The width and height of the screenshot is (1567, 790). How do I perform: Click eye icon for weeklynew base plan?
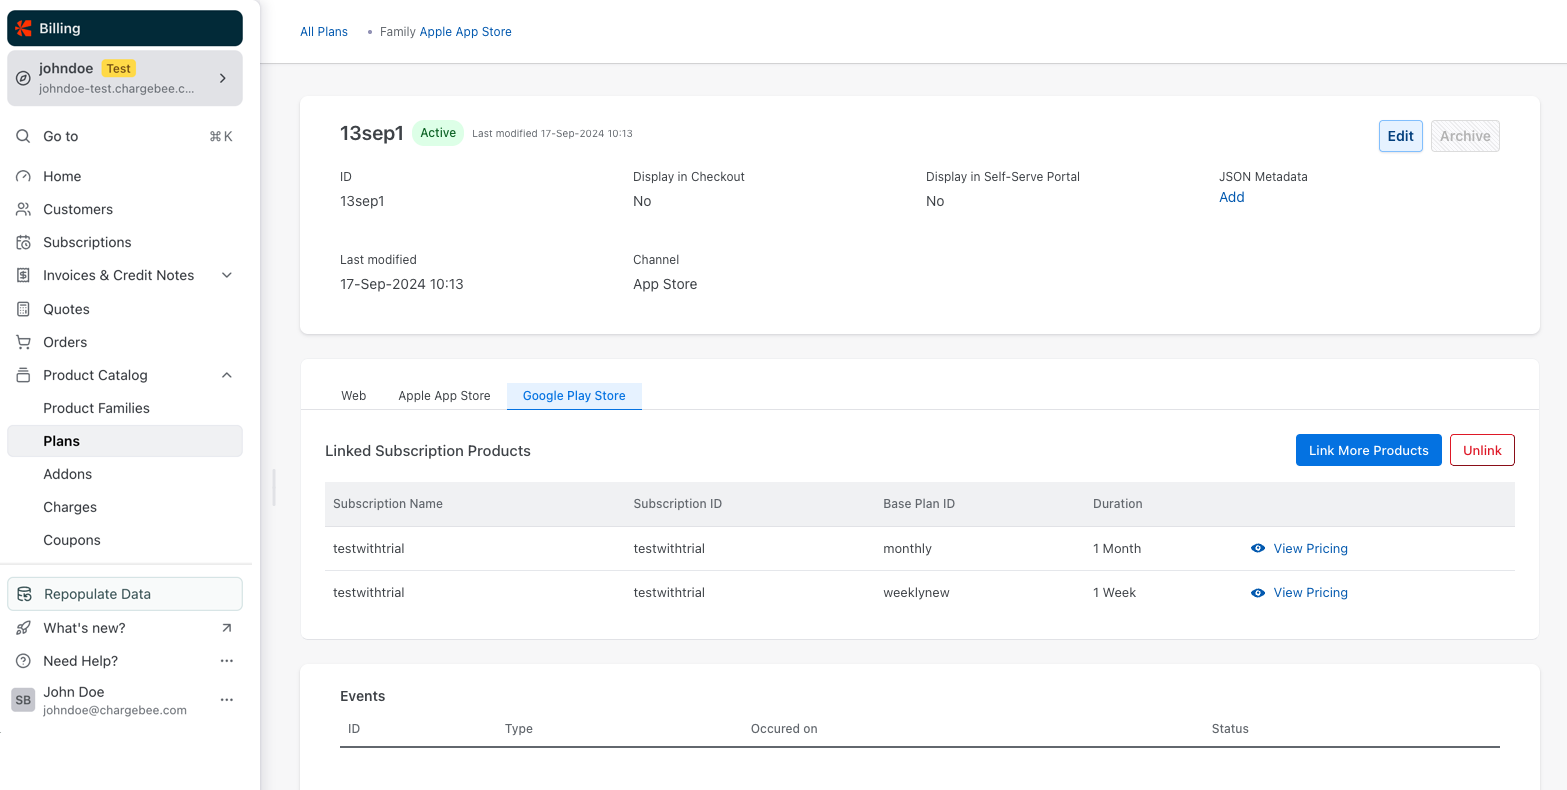(x=1258, y=593)
